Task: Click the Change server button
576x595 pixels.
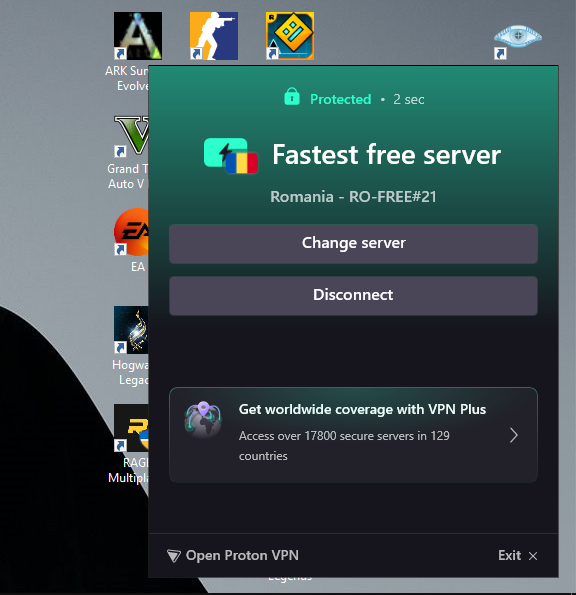Action: tap(353, 244)
